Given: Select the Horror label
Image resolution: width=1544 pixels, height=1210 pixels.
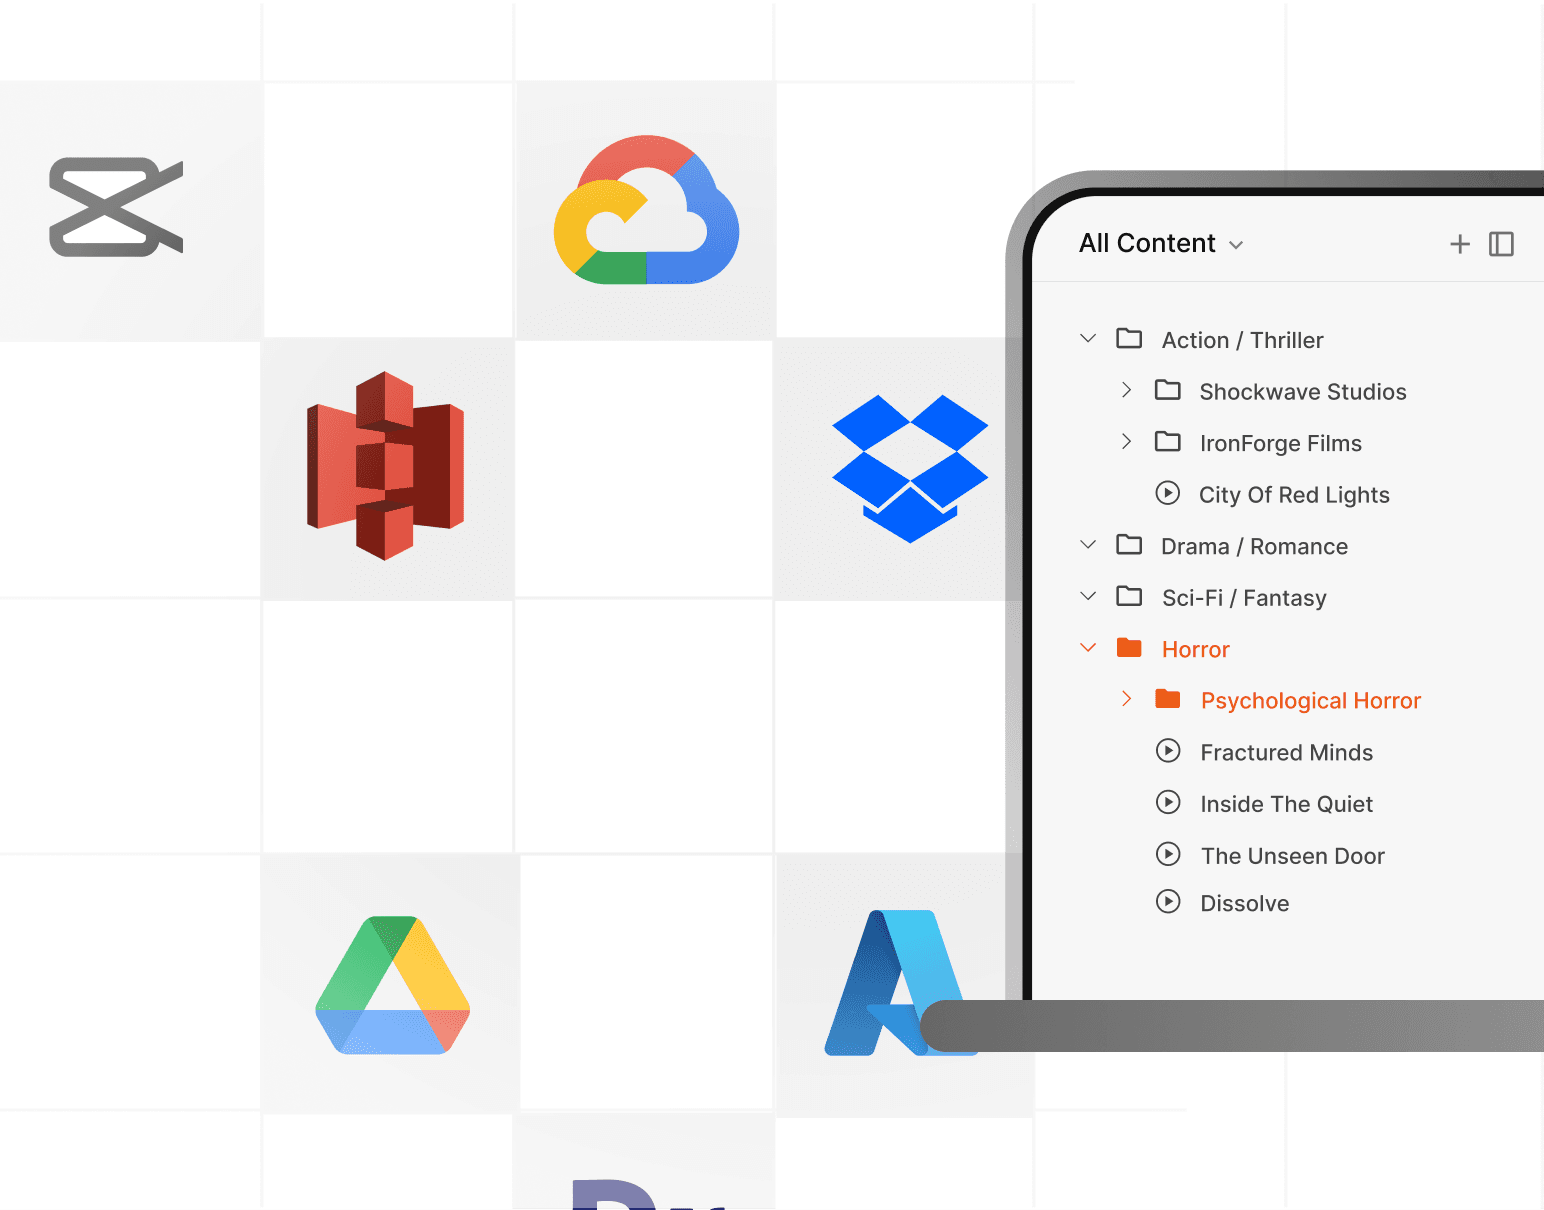Looking at the screenshot, I should pos(1195,650).
